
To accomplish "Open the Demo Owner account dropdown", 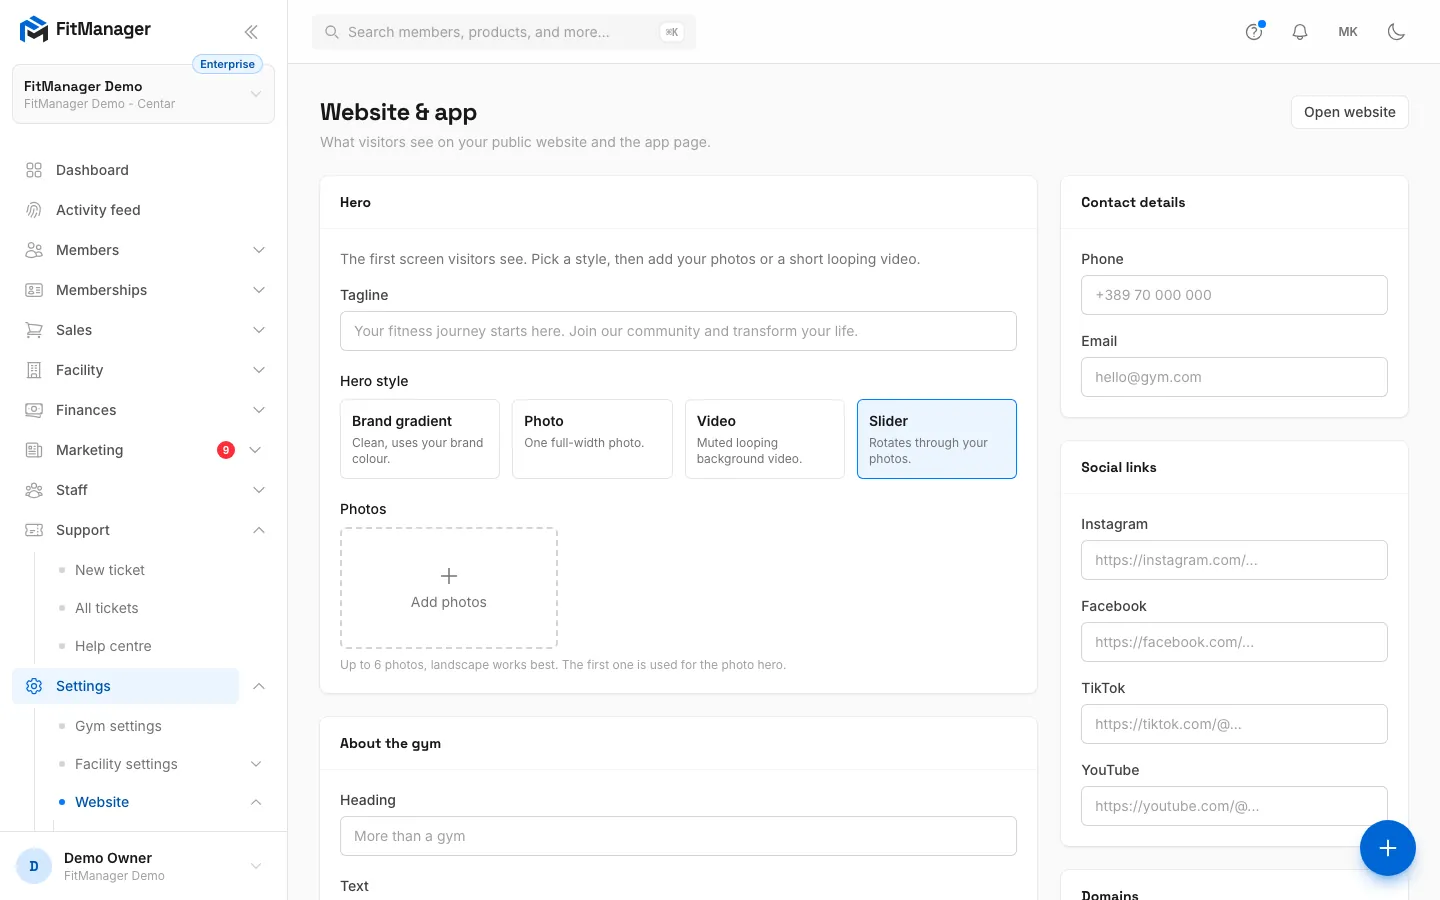I will pos(143,866).
